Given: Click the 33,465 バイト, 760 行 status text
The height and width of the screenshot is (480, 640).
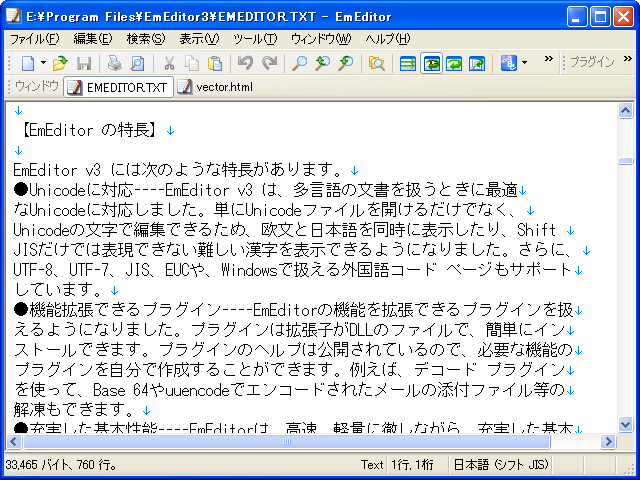Looking at the screenshot, I should click(61, 464).
